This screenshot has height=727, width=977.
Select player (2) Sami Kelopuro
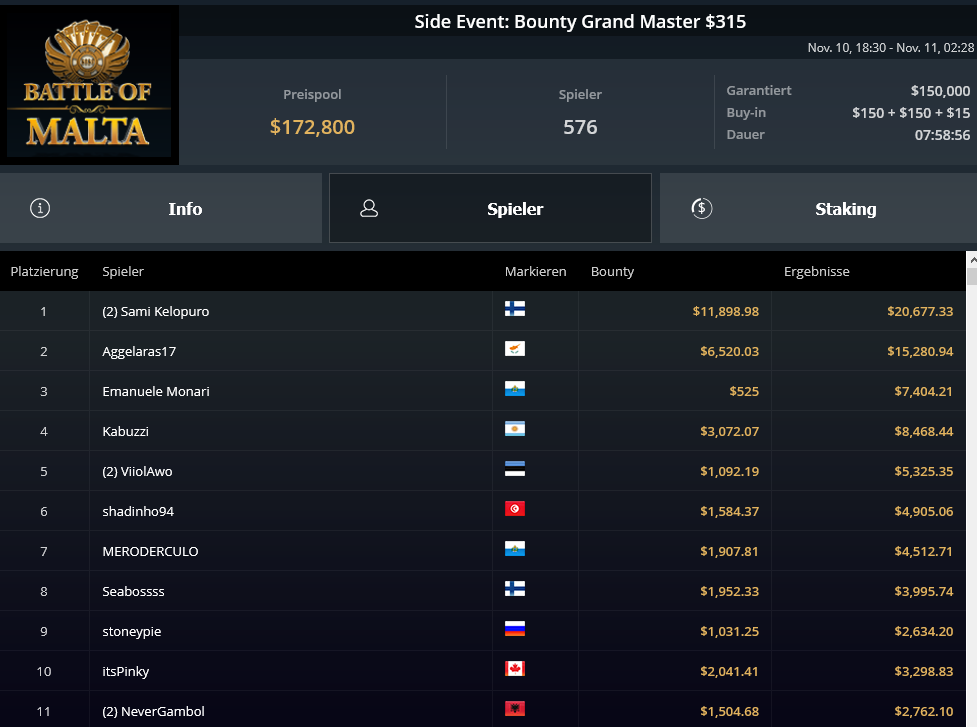(156, 311)
